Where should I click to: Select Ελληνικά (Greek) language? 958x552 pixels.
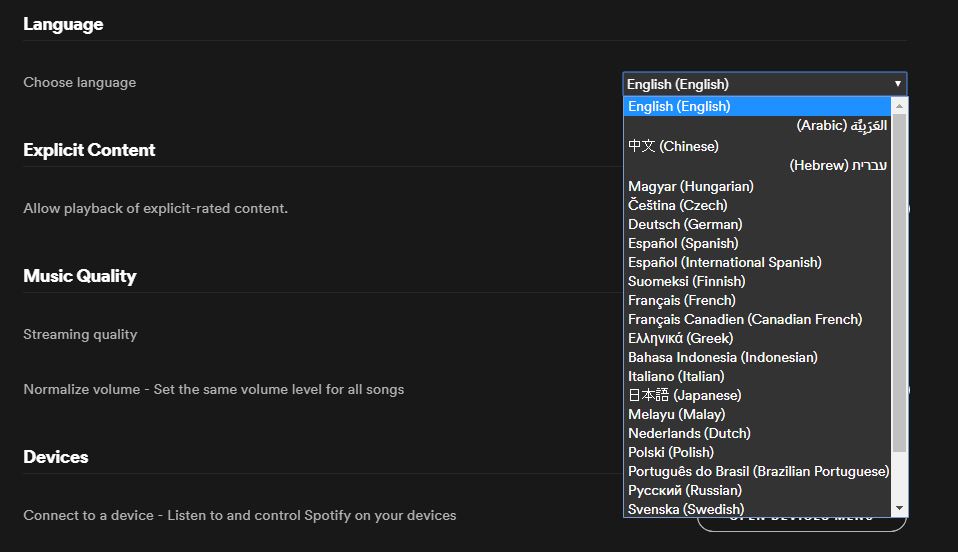680,338
